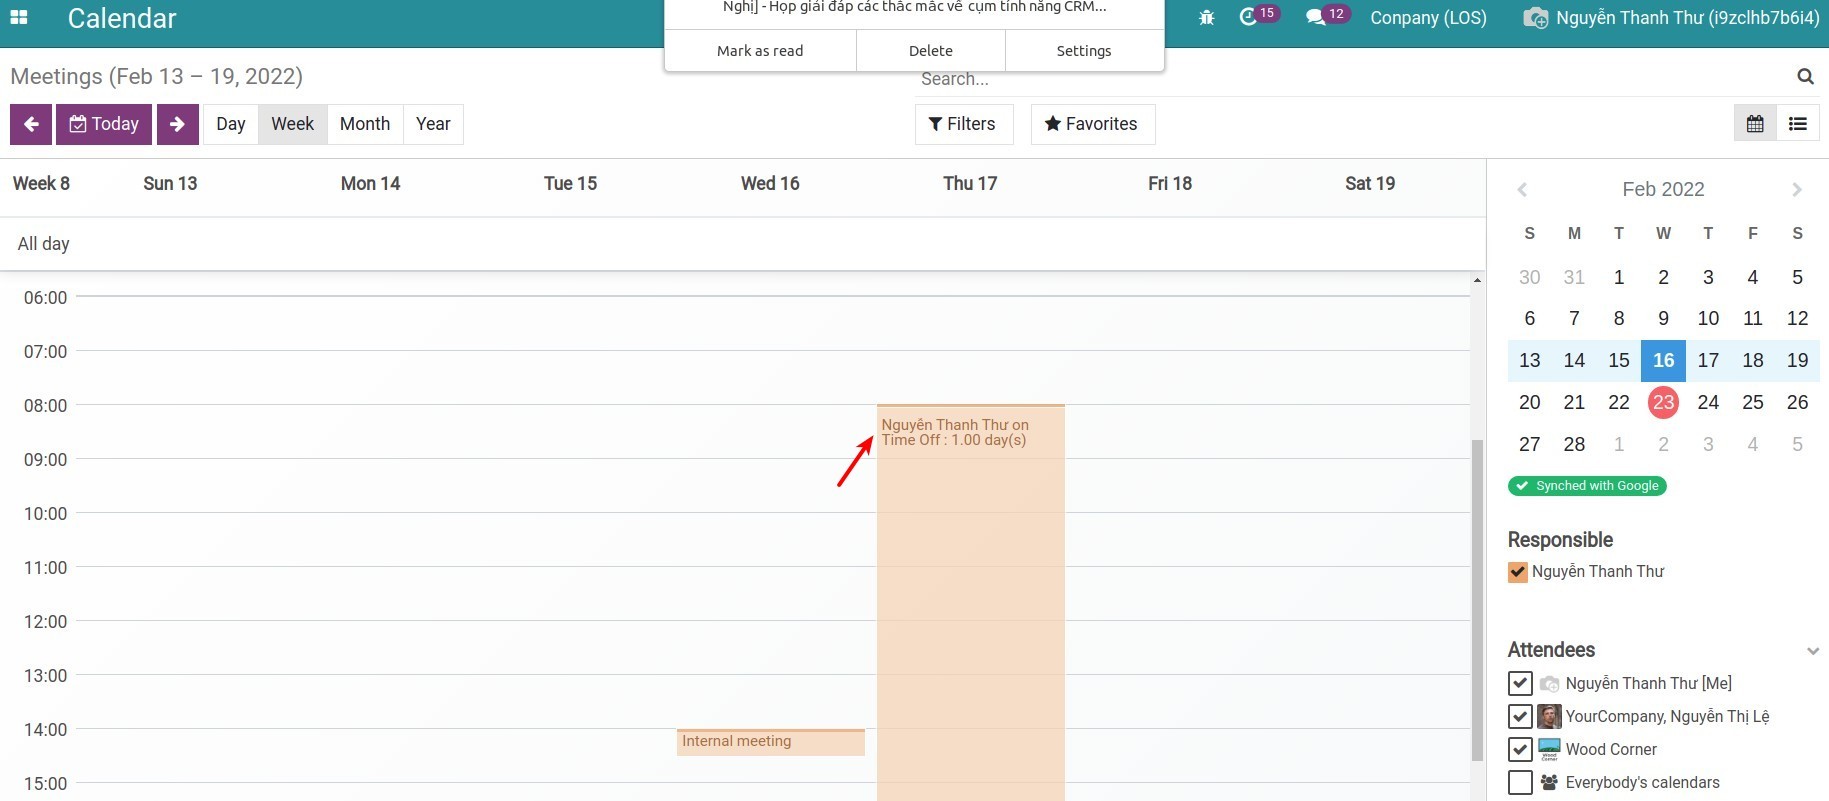This screenshot has width=1829, height=801.
Task: Click Wood Corner attendee avatar
Action: [1549, 749]
